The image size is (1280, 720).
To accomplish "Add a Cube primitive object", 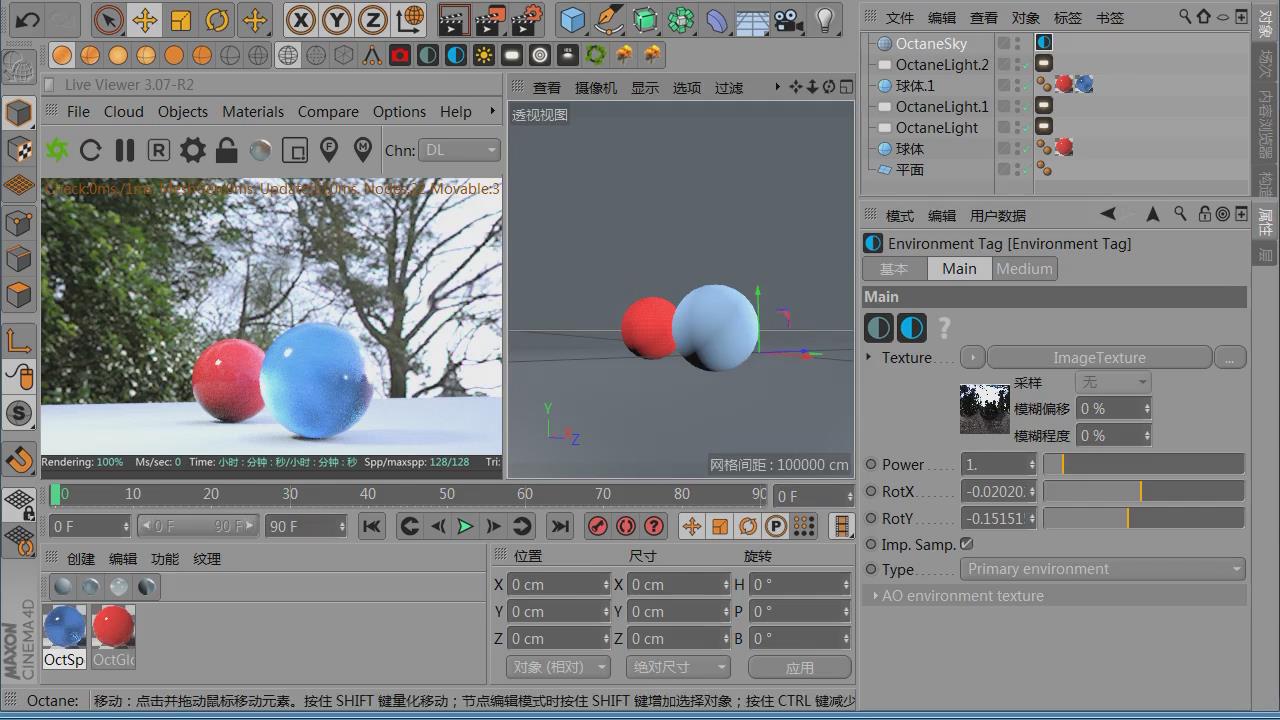I will click(572, 19).
